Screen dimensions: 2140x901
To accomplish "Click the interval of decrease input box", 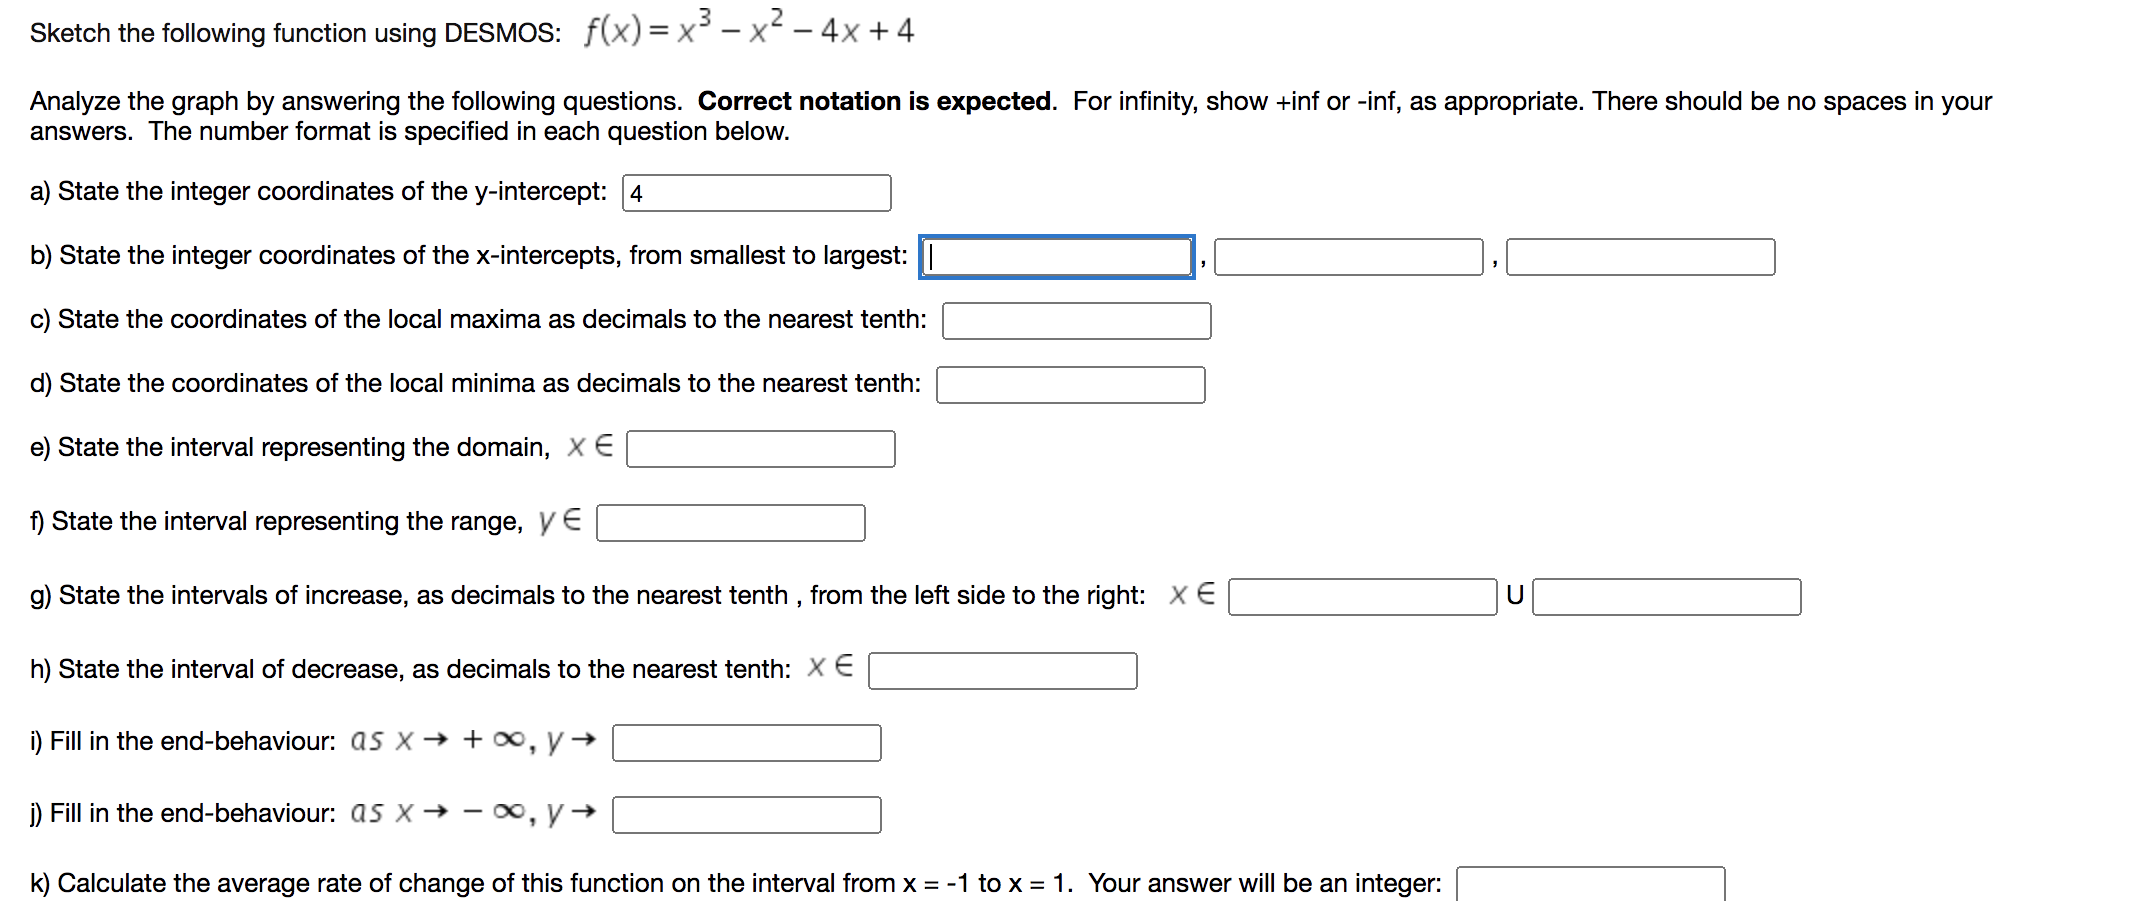I will click(x=1003, y=671).
